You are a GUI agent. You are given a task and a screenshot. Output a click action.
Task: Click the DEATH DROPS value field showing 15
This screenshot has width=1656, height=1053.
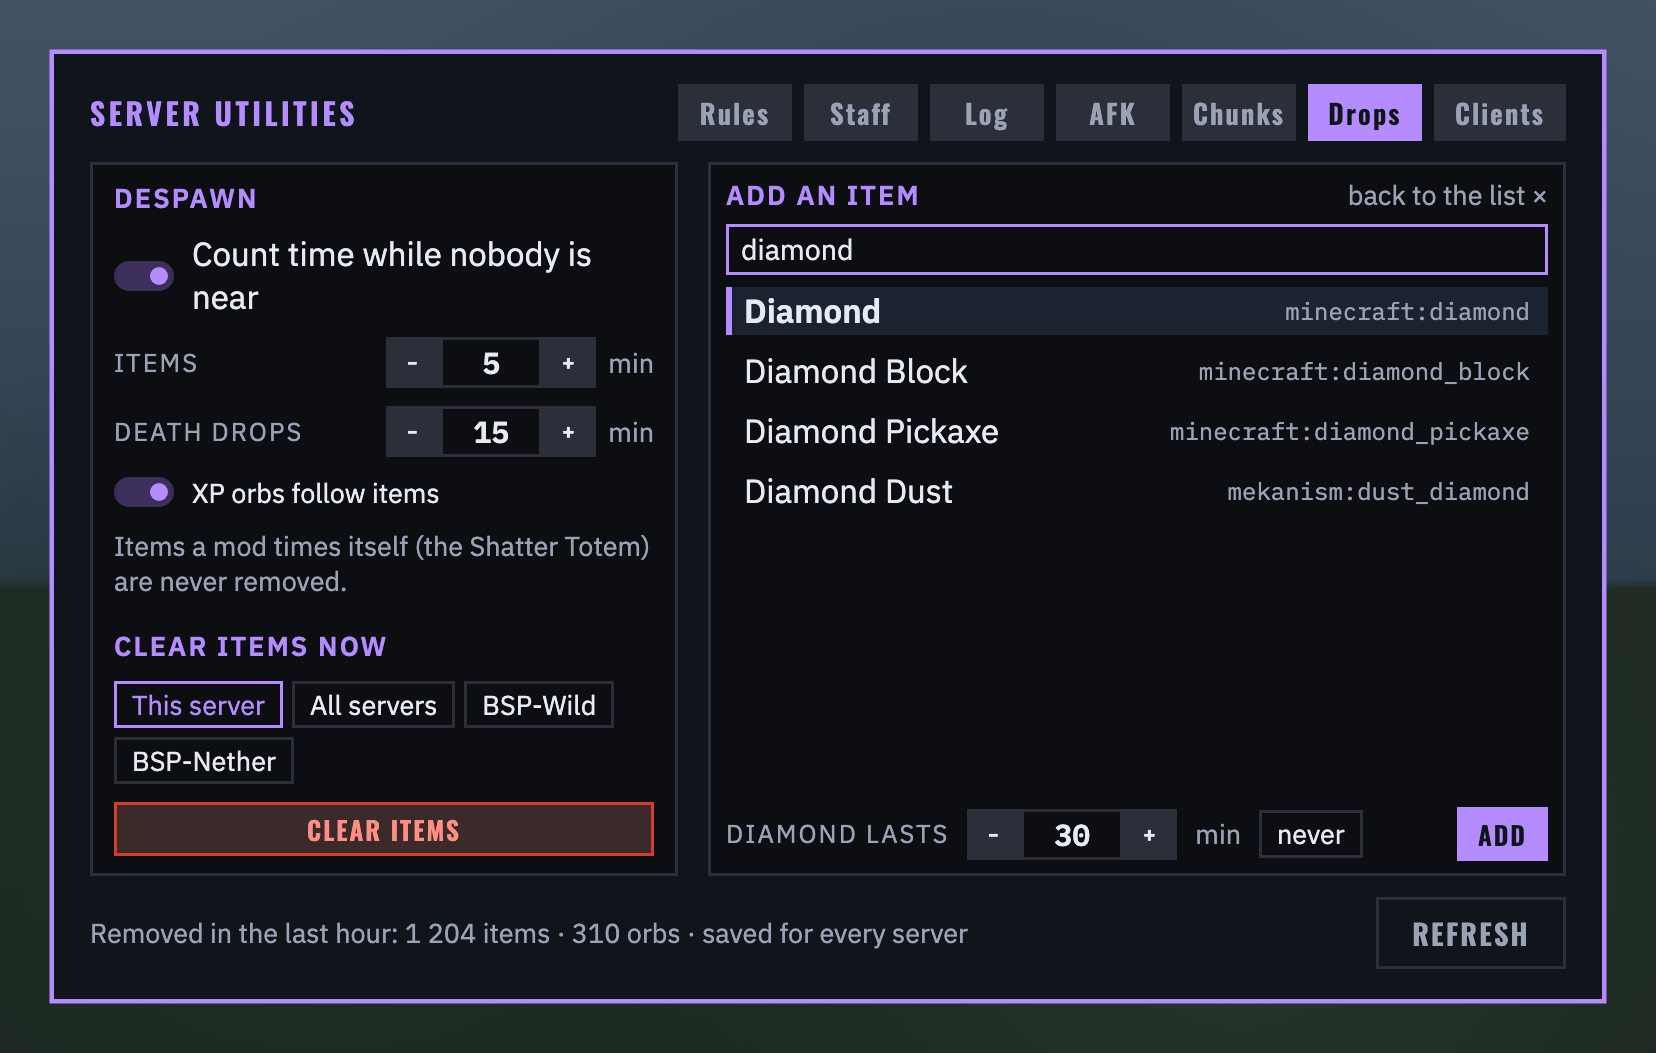coord(491,432)
